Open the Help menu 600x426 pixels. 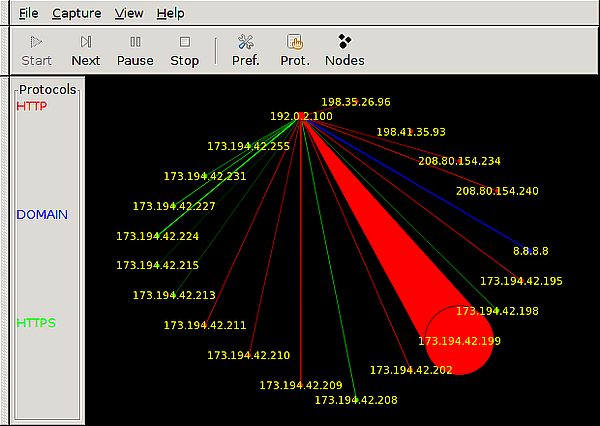170,13
